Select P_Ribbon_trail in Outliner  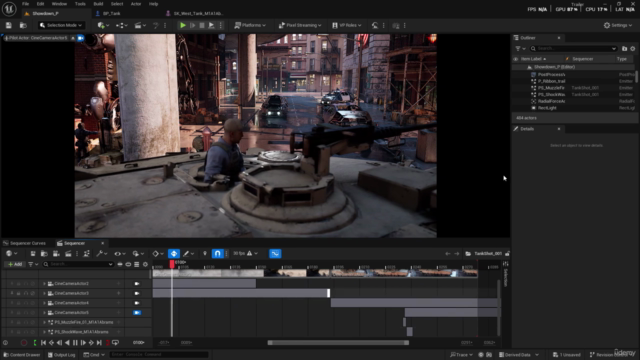574,81
